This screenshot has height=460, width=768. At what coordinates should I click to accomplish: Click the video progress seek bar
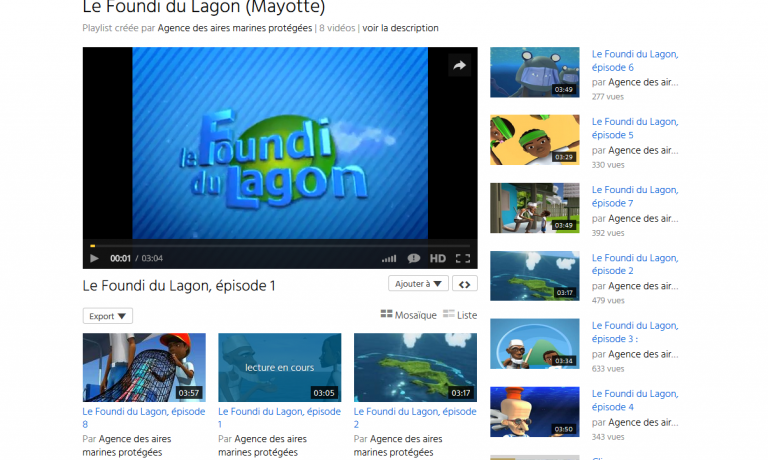coord(280,245)
